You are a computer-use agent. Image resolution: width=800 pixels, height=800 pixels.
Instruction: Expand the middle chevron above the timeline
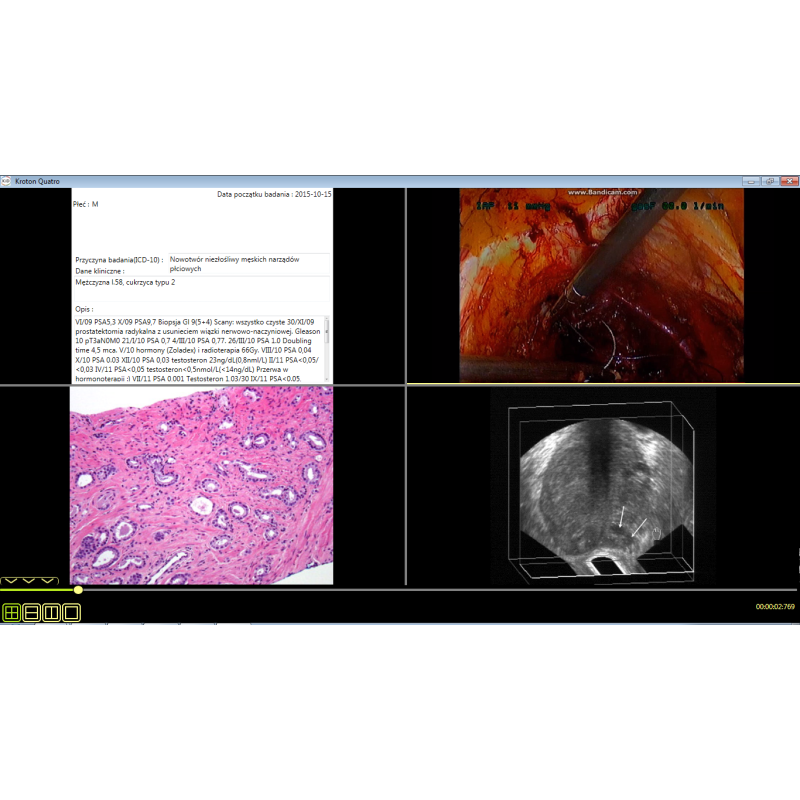(x=29, y=581)
